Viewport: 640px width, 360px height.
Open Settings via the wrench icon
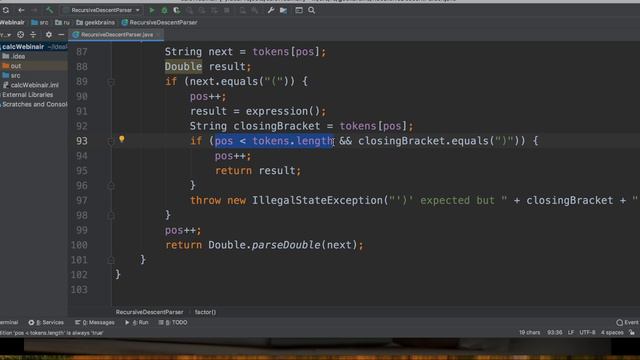271,10
